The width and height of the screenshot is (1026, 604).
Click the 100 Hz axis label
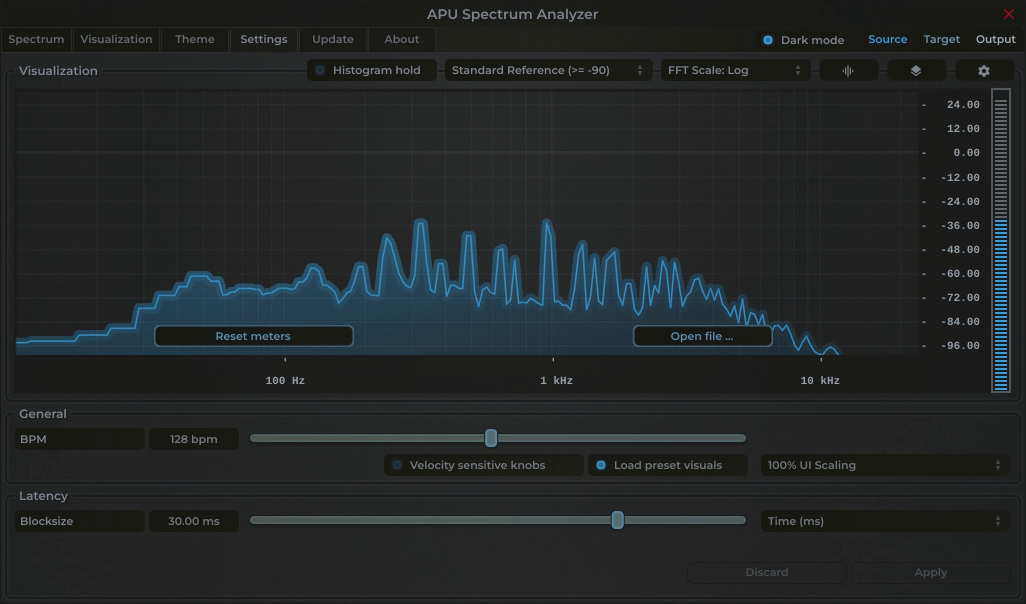click(x=285, y=381)
